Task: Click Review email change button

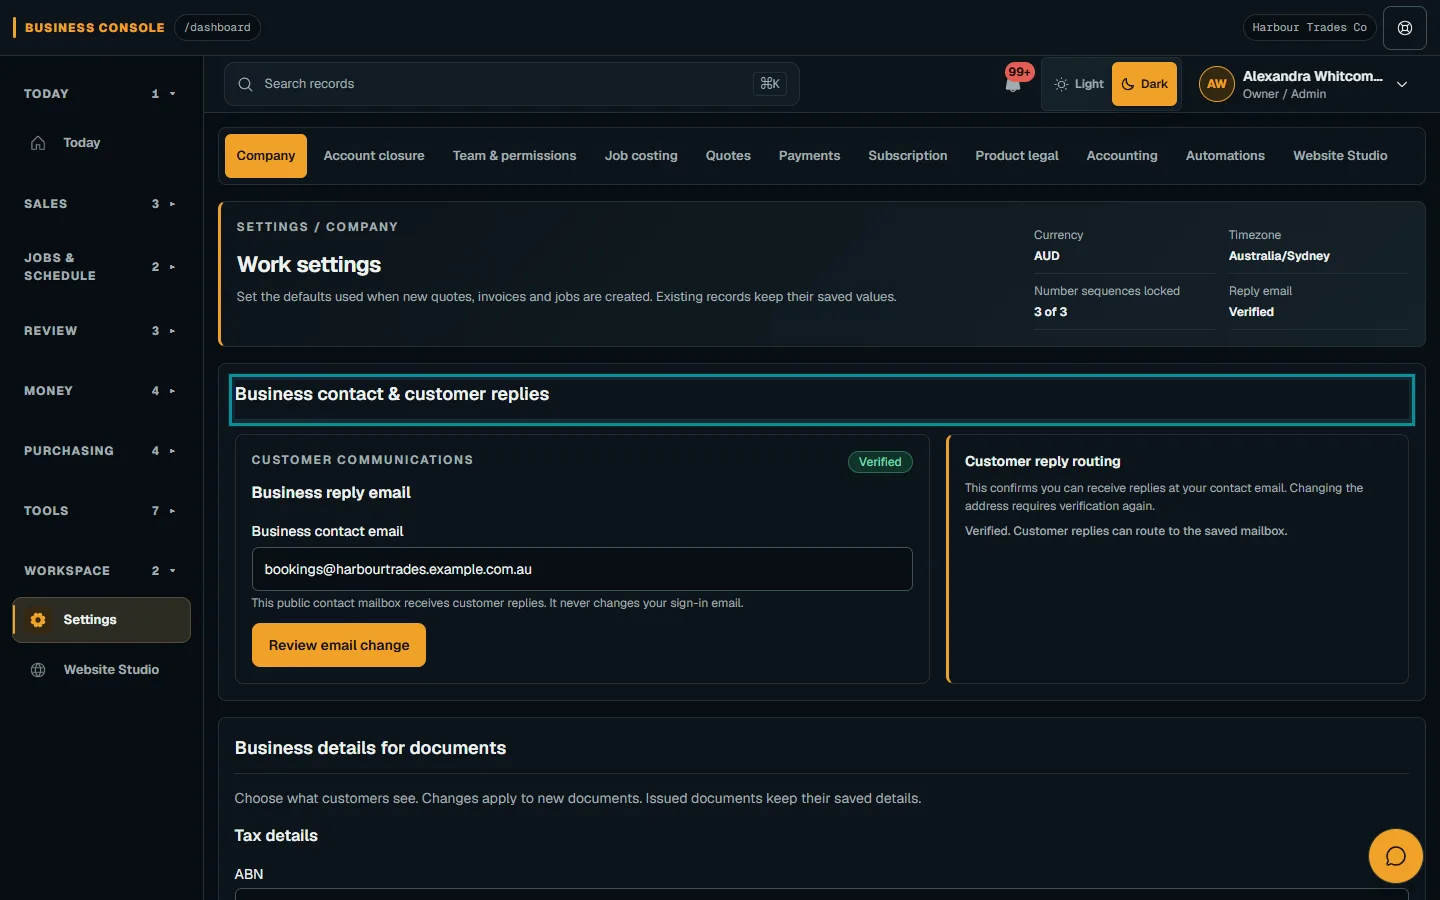Action: (x=339, y=645)
